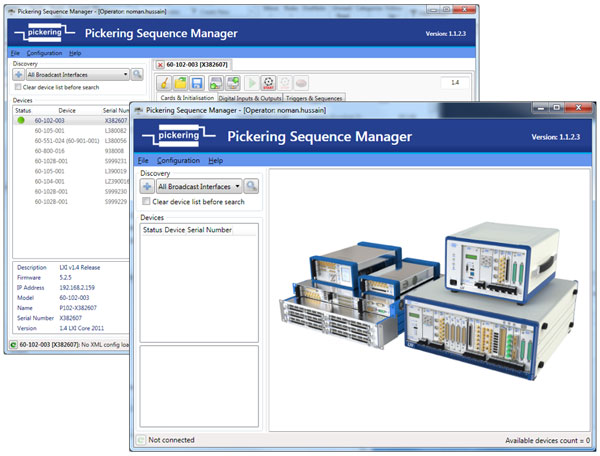Open the Help menu in front window
This screenshot has height=456, width=600.
pos(215,160)
